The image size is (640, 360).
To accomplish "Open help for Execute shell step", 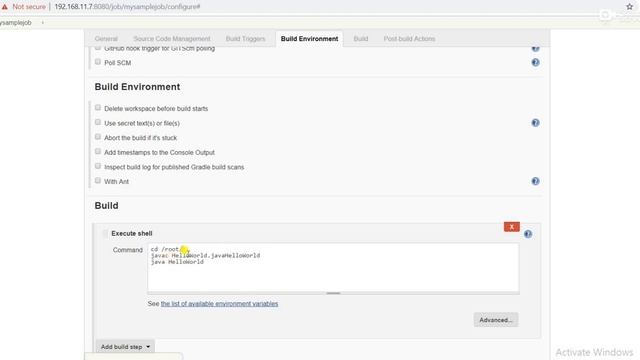I will [528, 234].
